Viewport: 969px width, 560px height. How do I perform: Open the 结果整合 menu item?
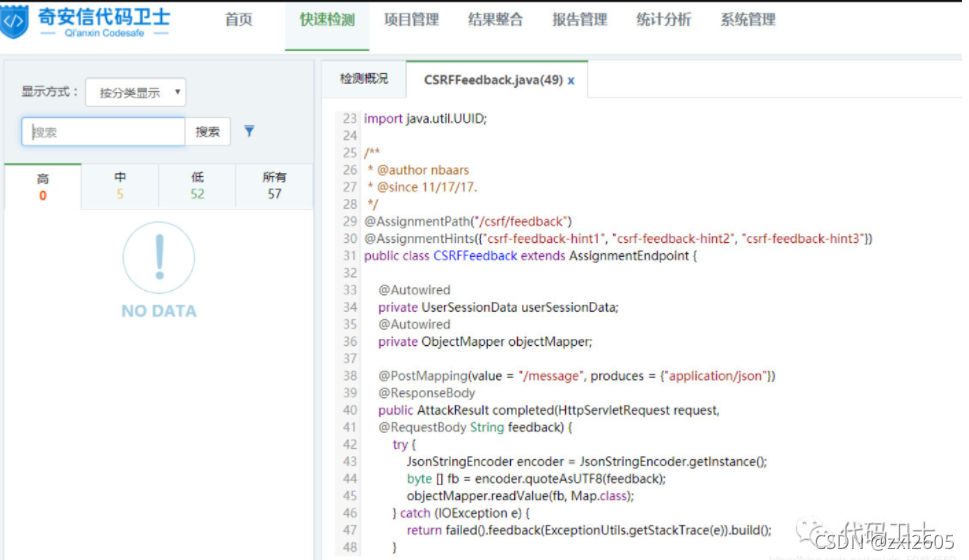click(496, 20)
